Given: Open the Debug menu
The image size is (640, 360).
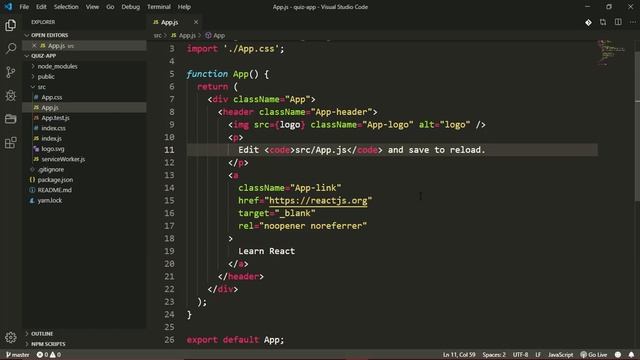Looking at the screenshot, I should [131, 7].
